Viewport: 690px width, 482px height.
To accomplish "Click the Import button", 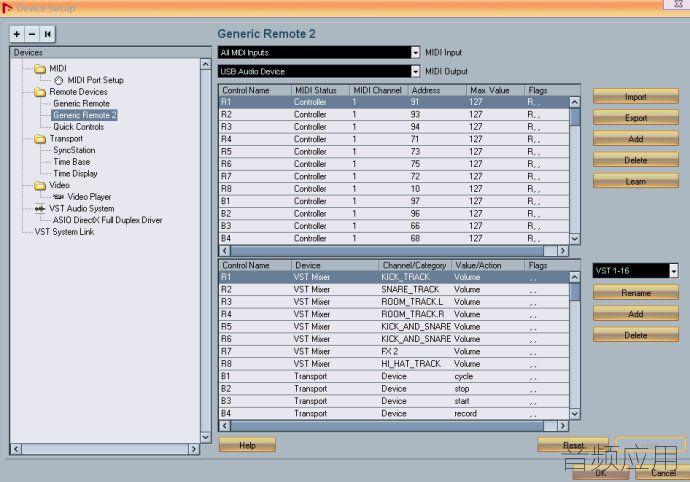I will tap(635, 97).
